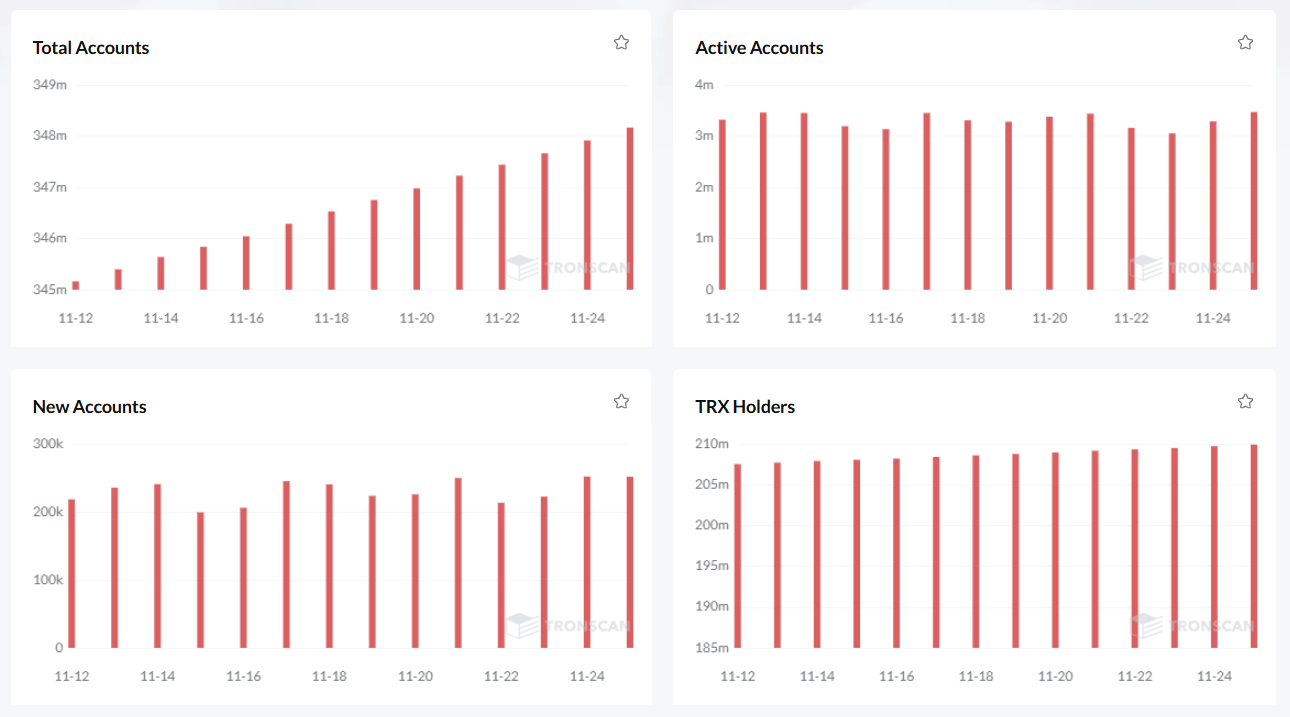1290x717 pixels.
Task: Click the 11-20 bar in Total Accounts
Action: (417, 239)
